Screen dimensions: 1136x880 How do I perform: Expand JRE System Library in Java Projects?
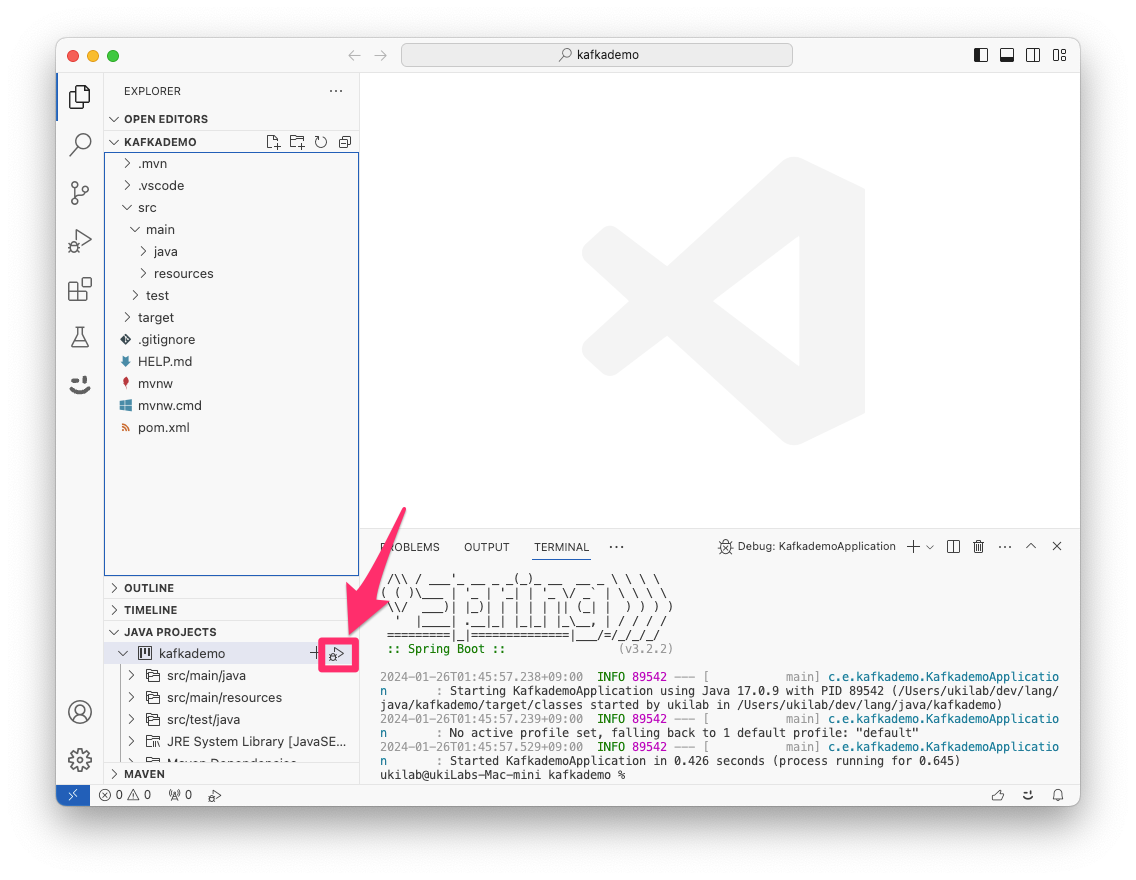pyautogui.click(x=232, y=742)
